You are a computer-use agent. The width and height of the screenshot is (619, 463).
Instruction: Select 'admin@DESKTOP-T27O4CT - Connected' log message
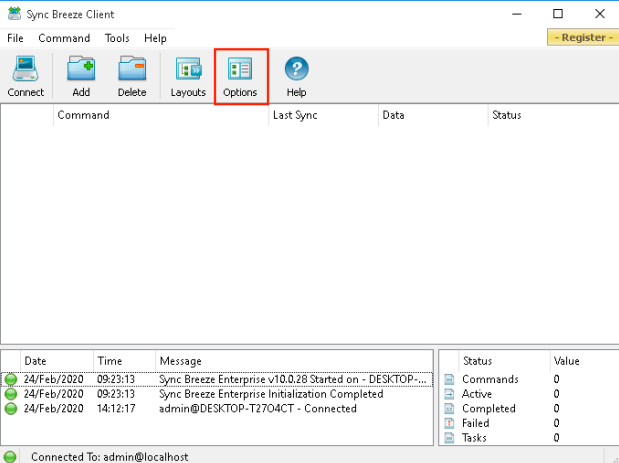pyautogui.click(x=258, y=409)
